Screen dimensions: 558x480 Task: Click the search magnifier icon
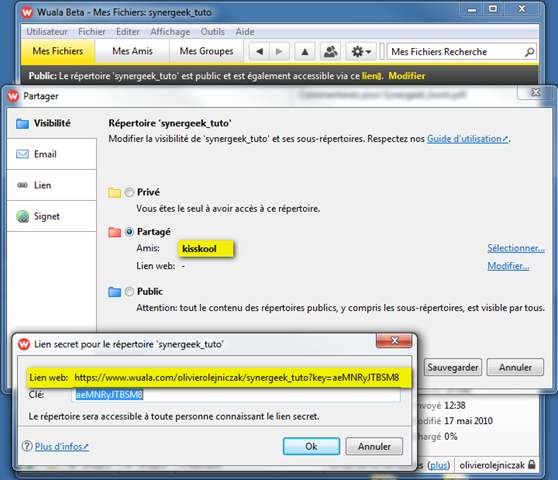529,52
